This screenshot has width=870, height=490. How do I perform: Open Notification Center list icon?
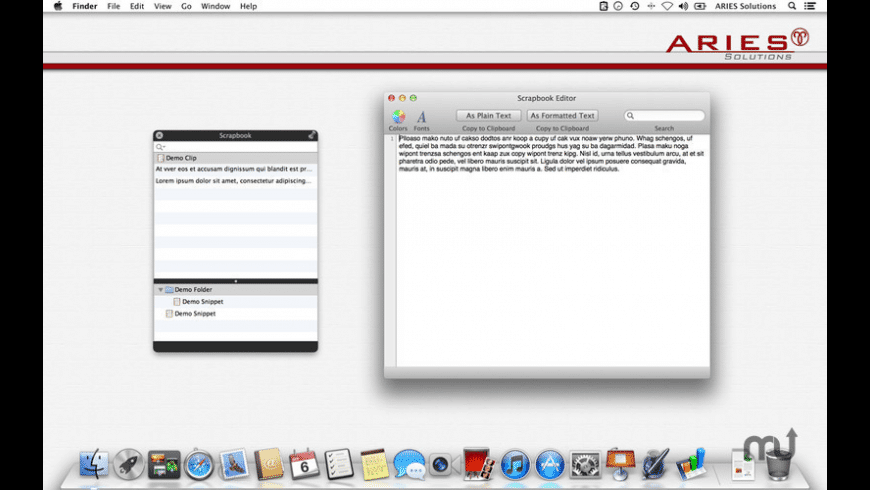(810, 6)
